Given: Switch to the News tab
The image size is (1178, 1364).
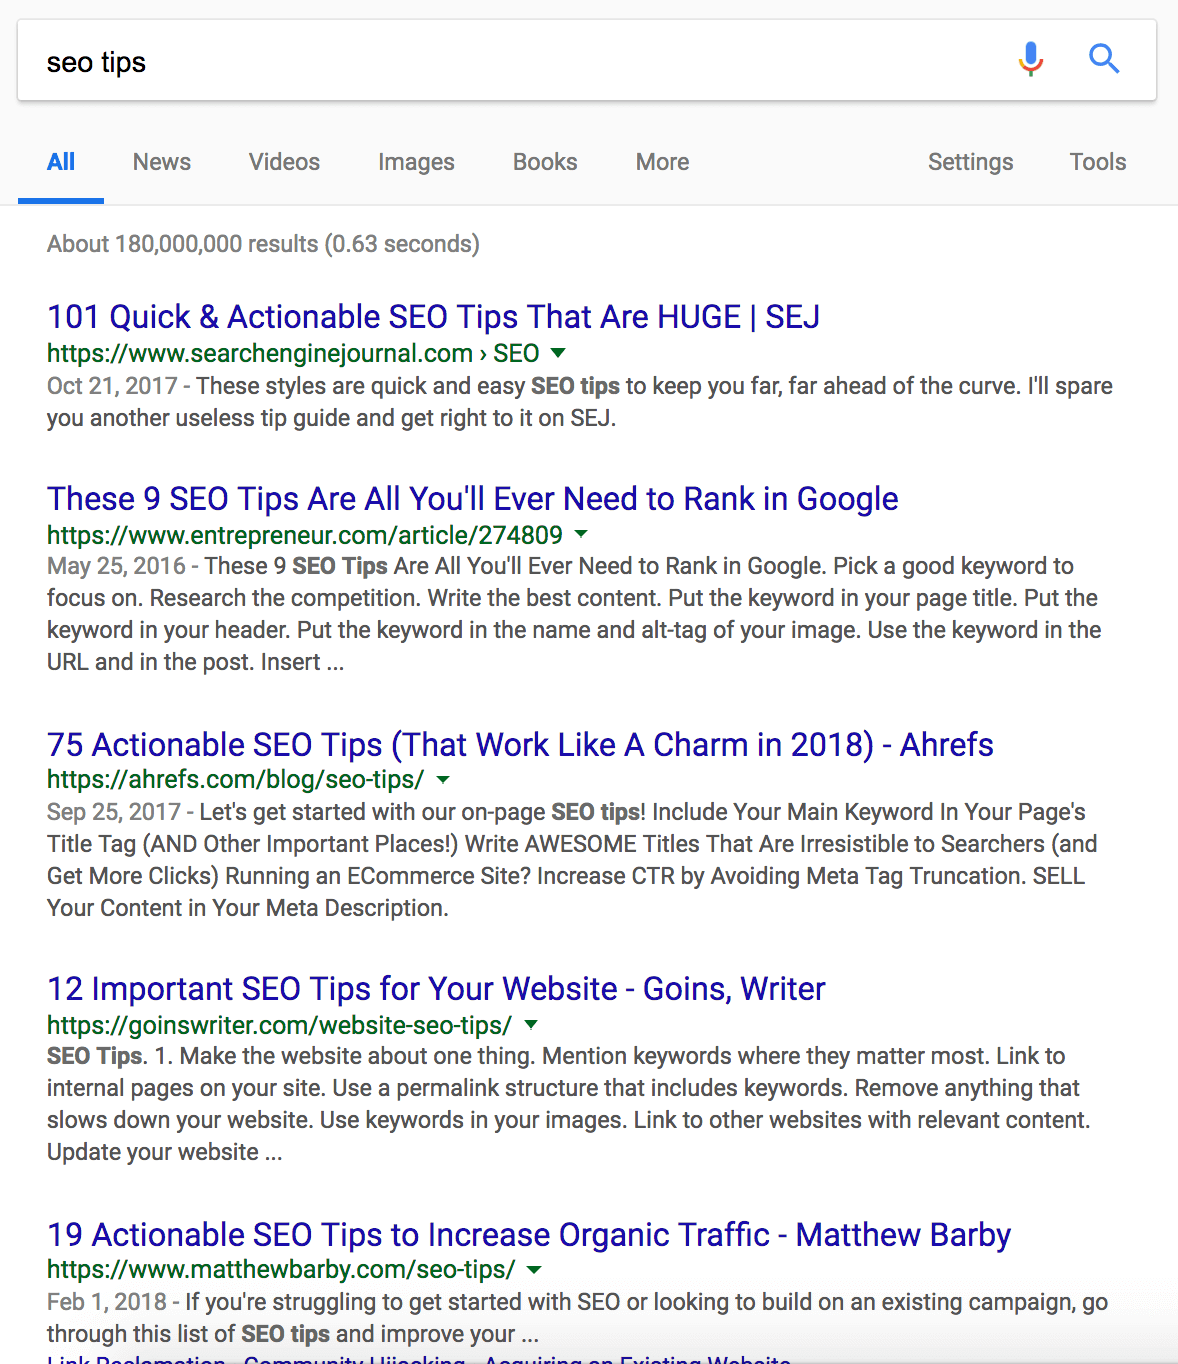Looking at the screenshot, I should (x=162, y=162).
